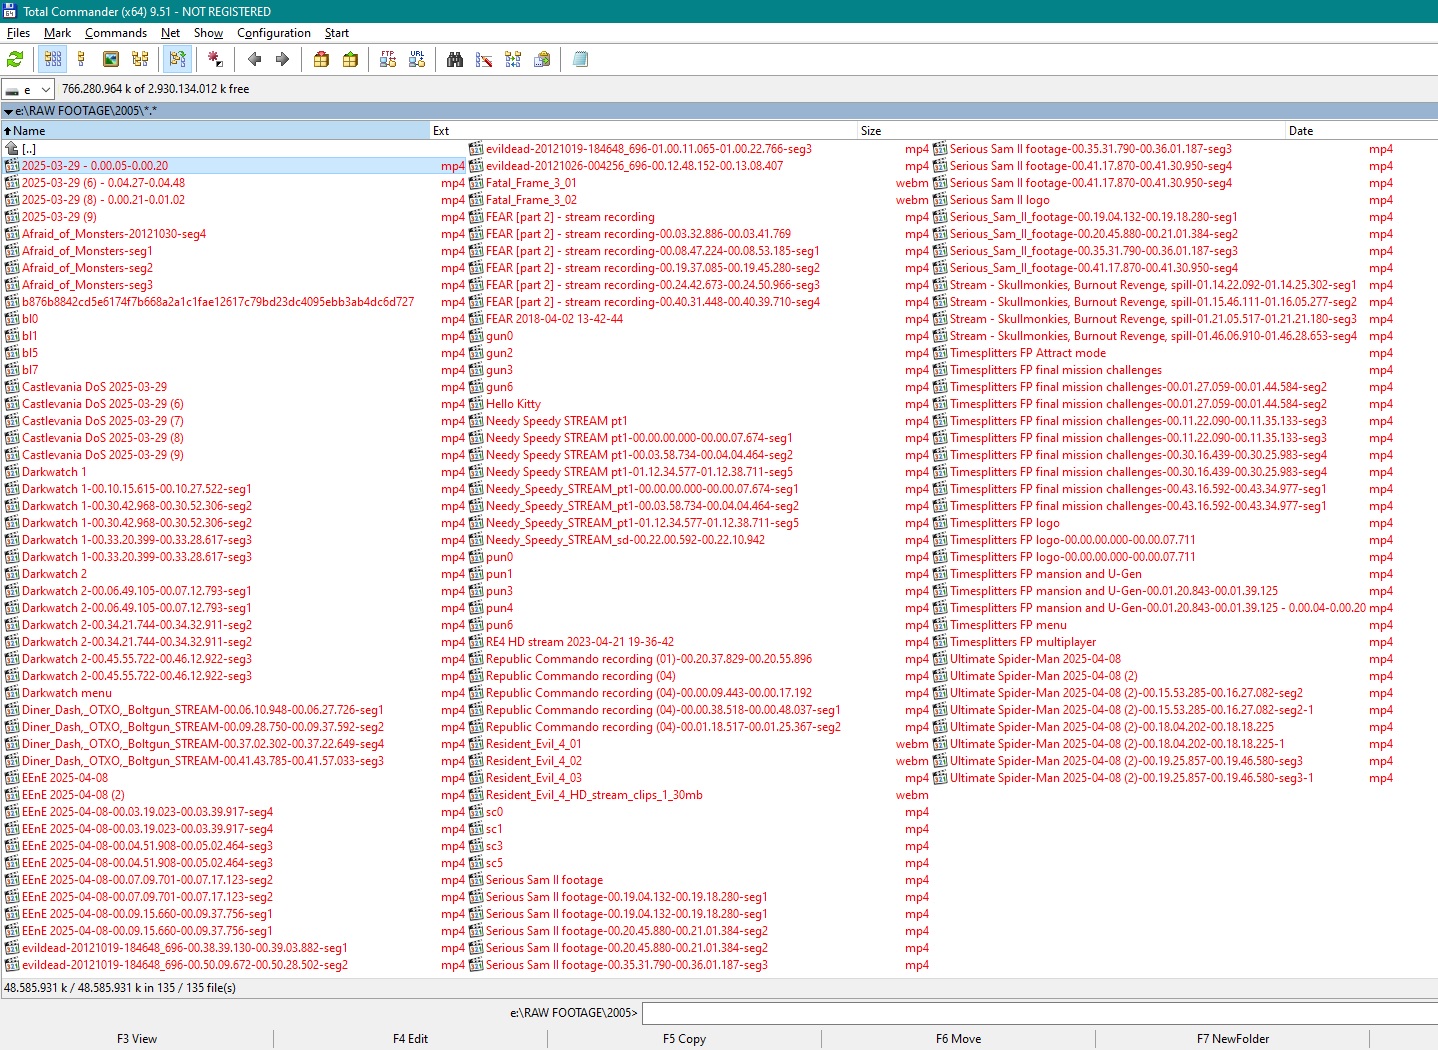Select file Timesplitters FP multiplayer
The image size is (1438, 1050).
[x=1023, y=642]
